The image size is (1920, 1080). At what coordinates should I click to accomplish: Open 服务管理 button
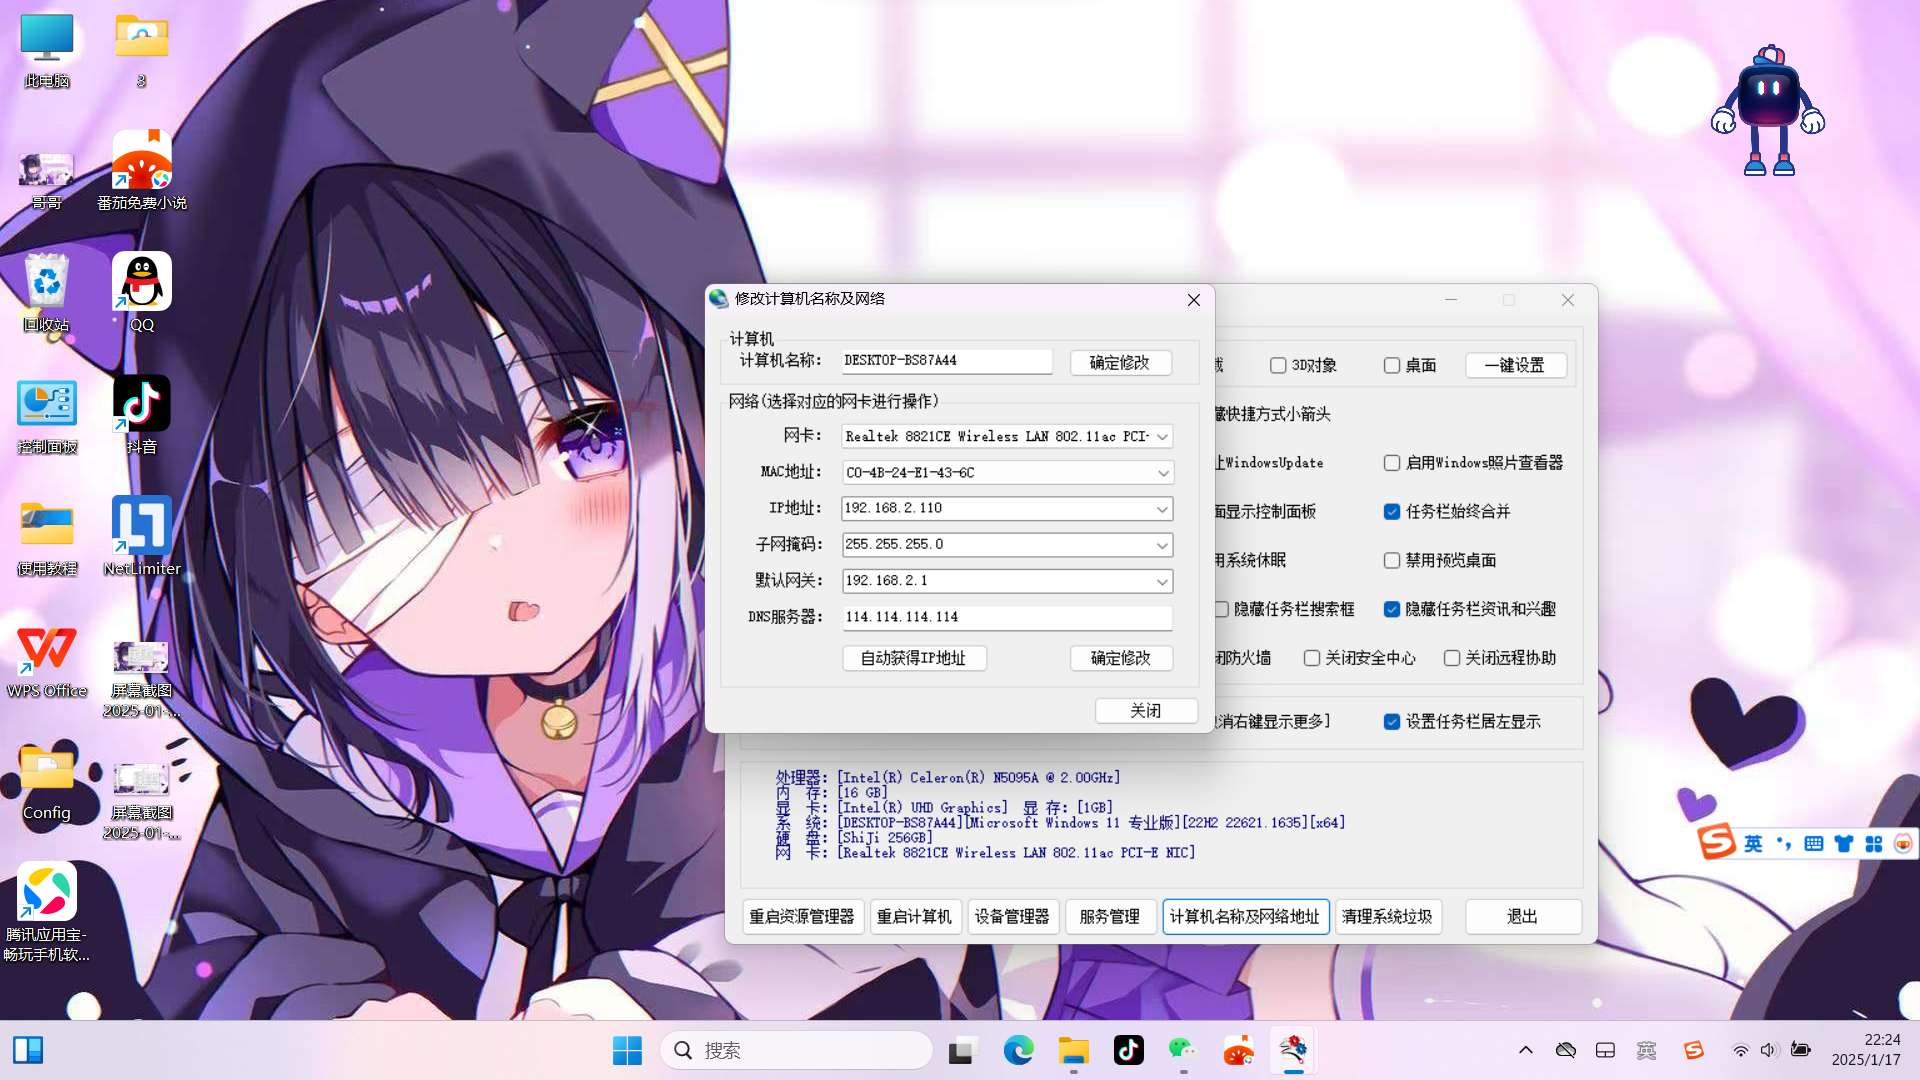1110,917
